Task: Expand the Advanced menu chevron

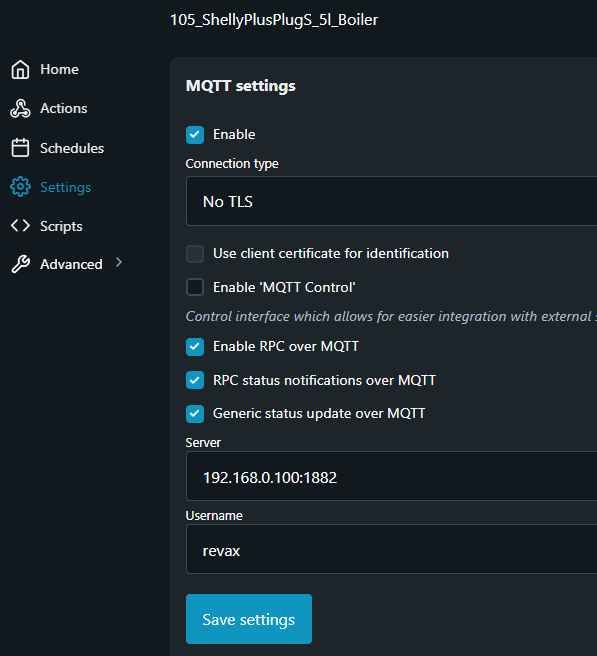Action: click(119, 262)
